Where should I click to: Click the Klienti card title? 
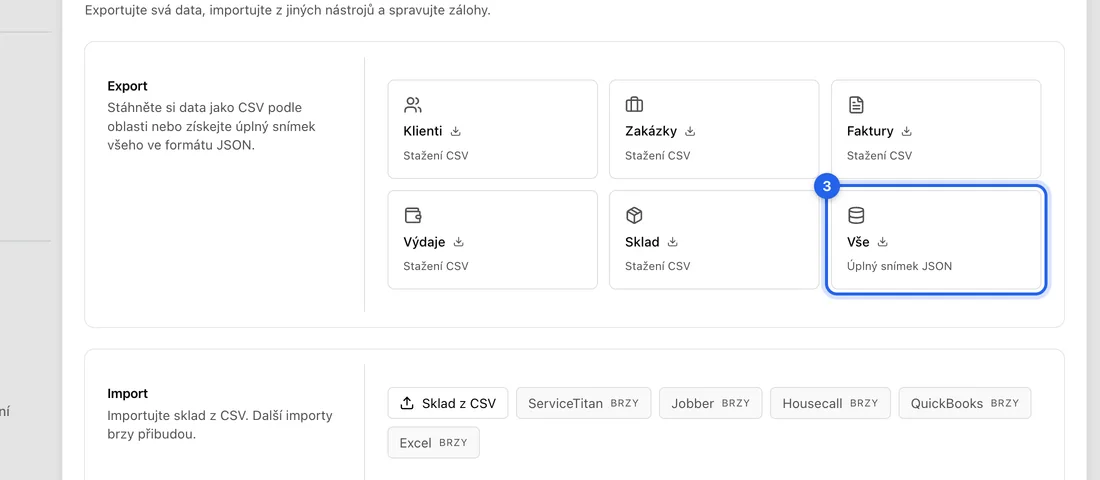[x=423, y=131]
